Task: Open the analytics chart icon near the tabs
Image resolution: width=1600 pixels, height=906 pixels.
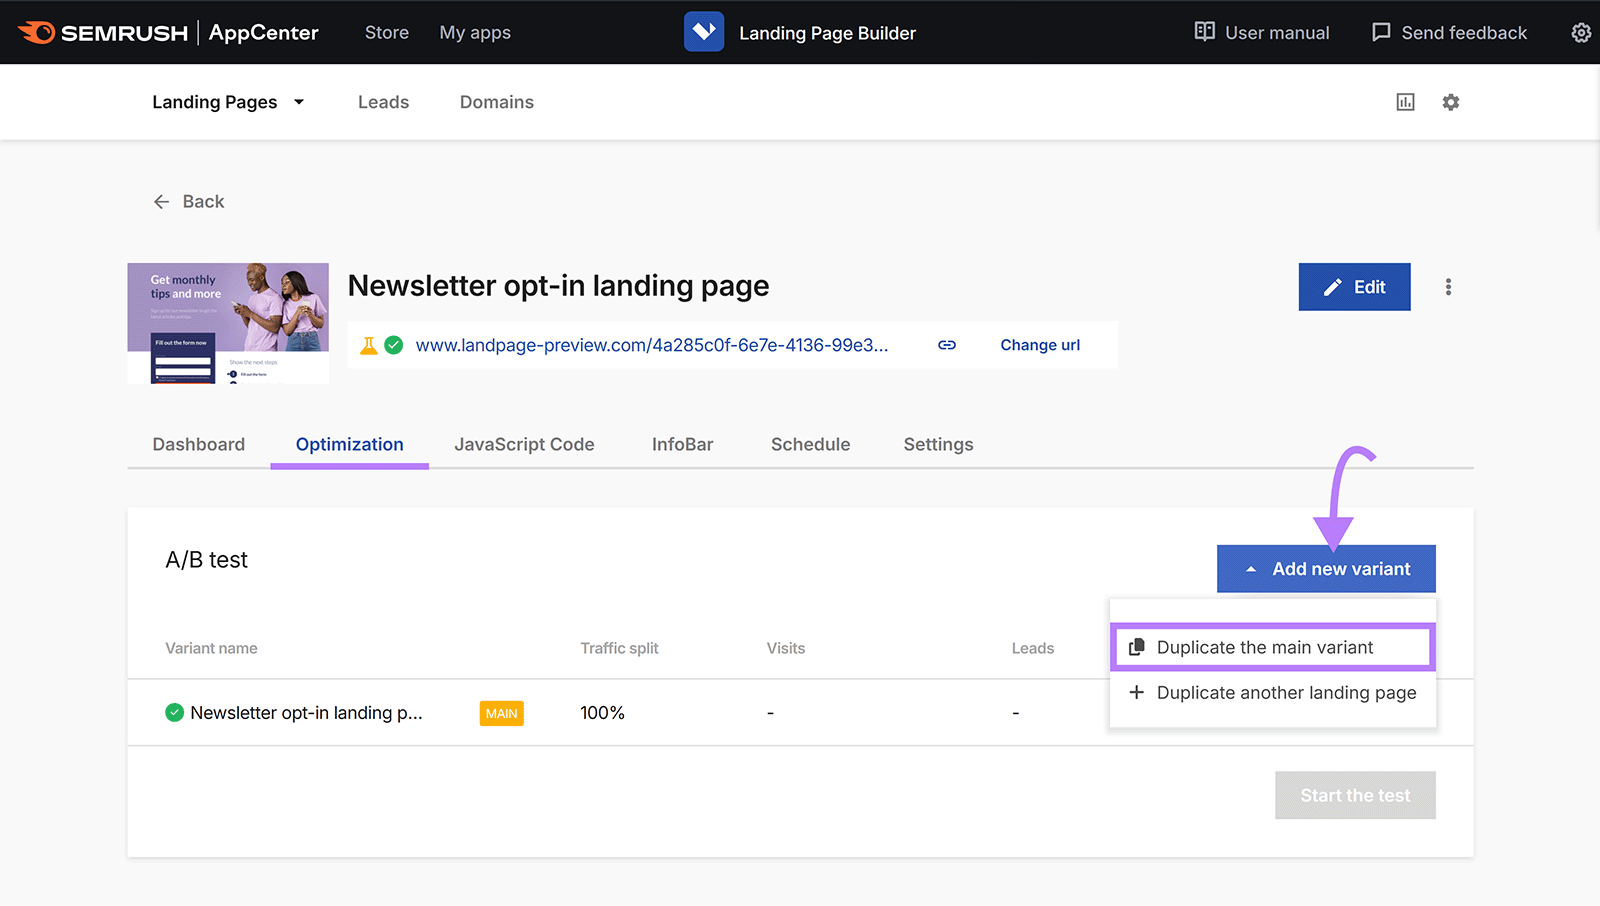Action: pyautogui.click(x=1405, y=101)
